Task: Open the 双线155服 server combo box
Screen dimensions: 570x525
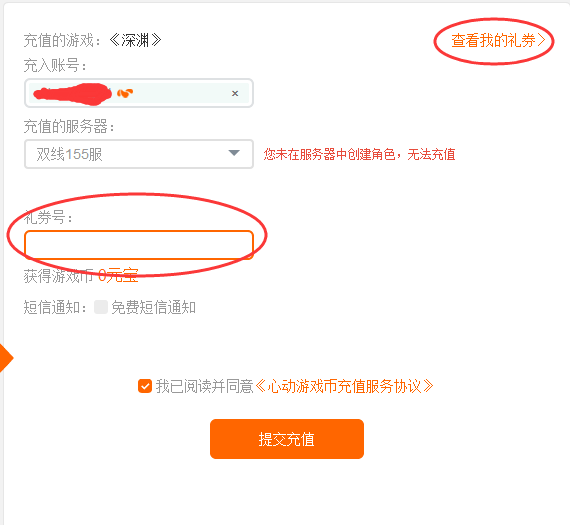Action: 139,154
